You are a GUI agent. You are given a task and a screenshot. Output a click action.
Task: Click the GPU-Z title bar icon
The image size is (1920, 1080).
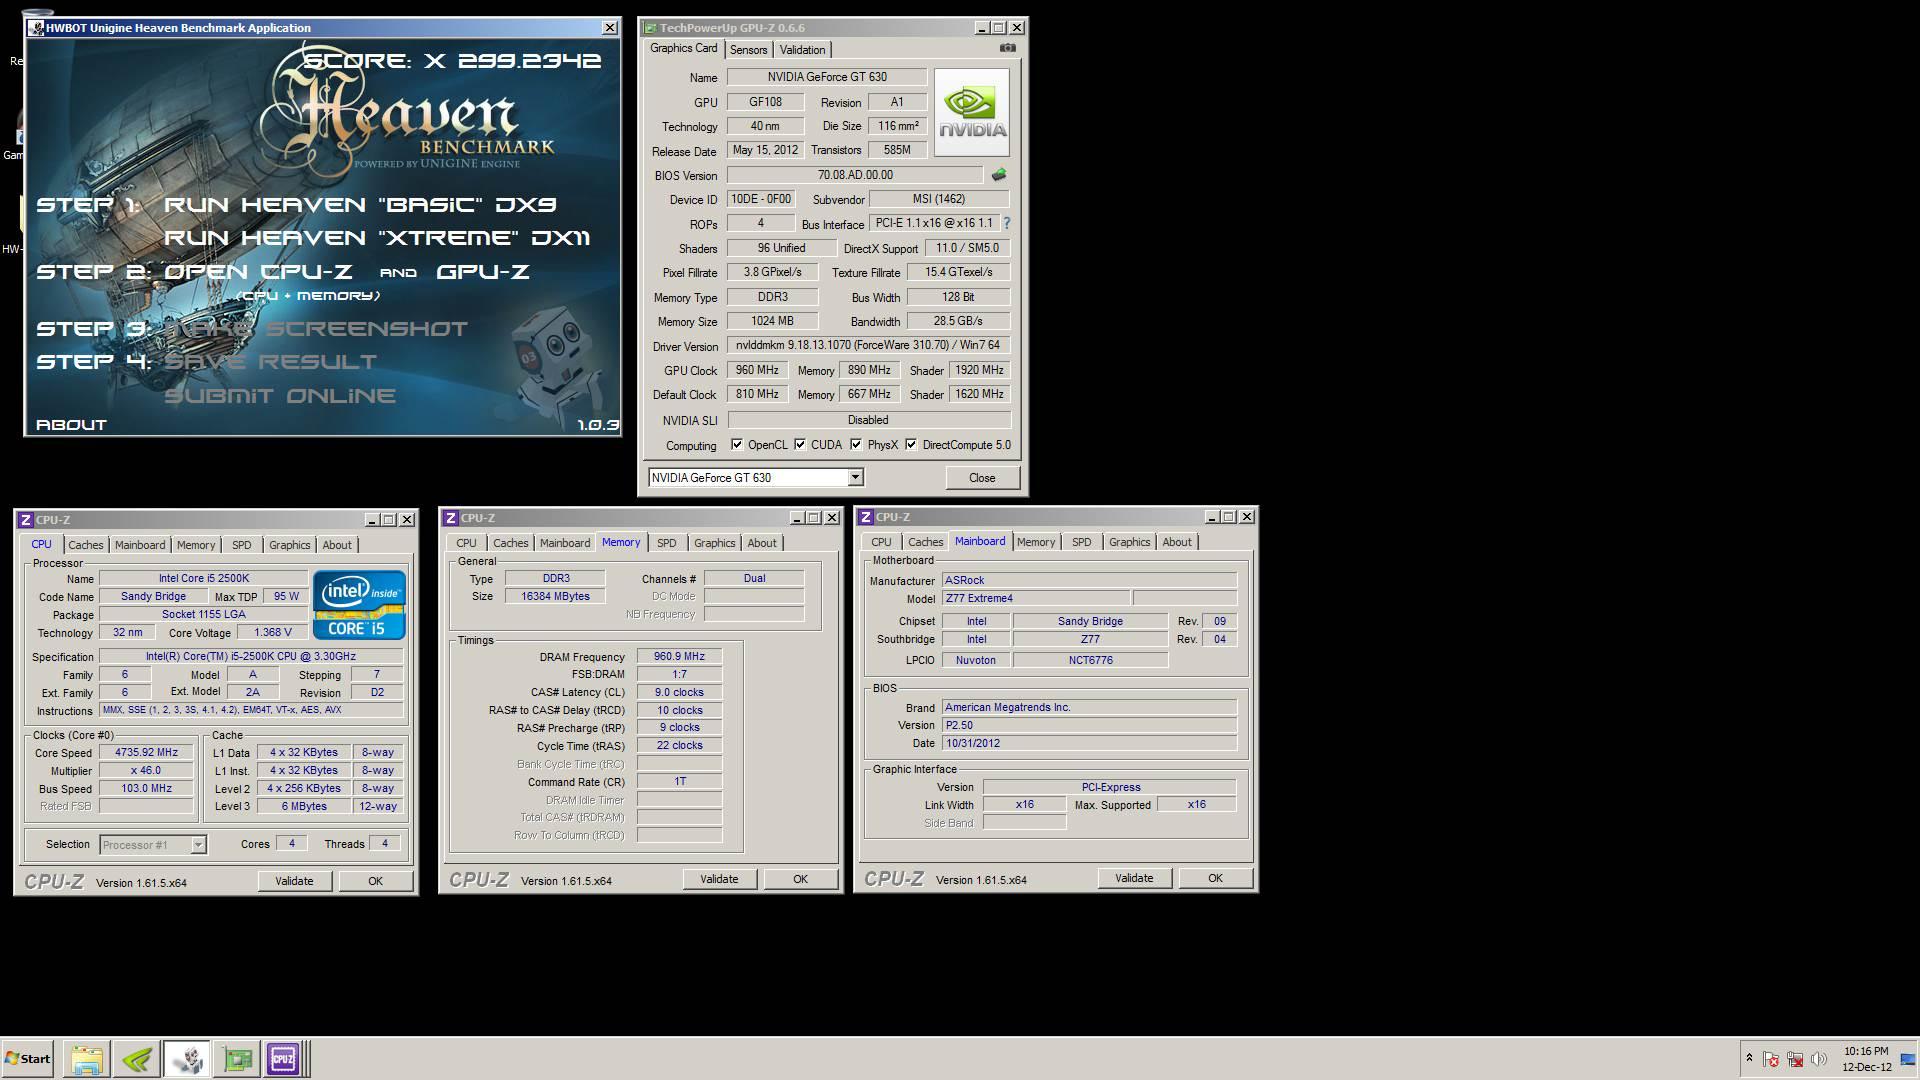click(650, 27)
